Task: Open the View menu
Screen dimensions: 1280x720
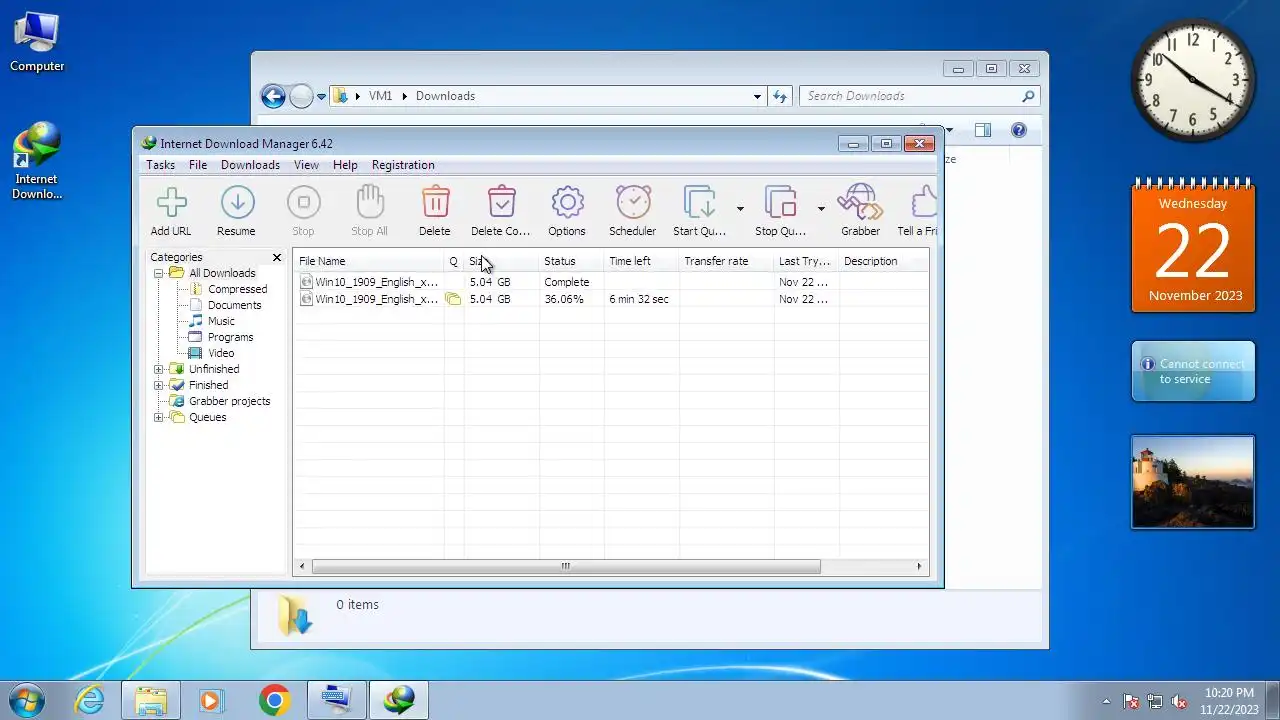Action: 306,165
